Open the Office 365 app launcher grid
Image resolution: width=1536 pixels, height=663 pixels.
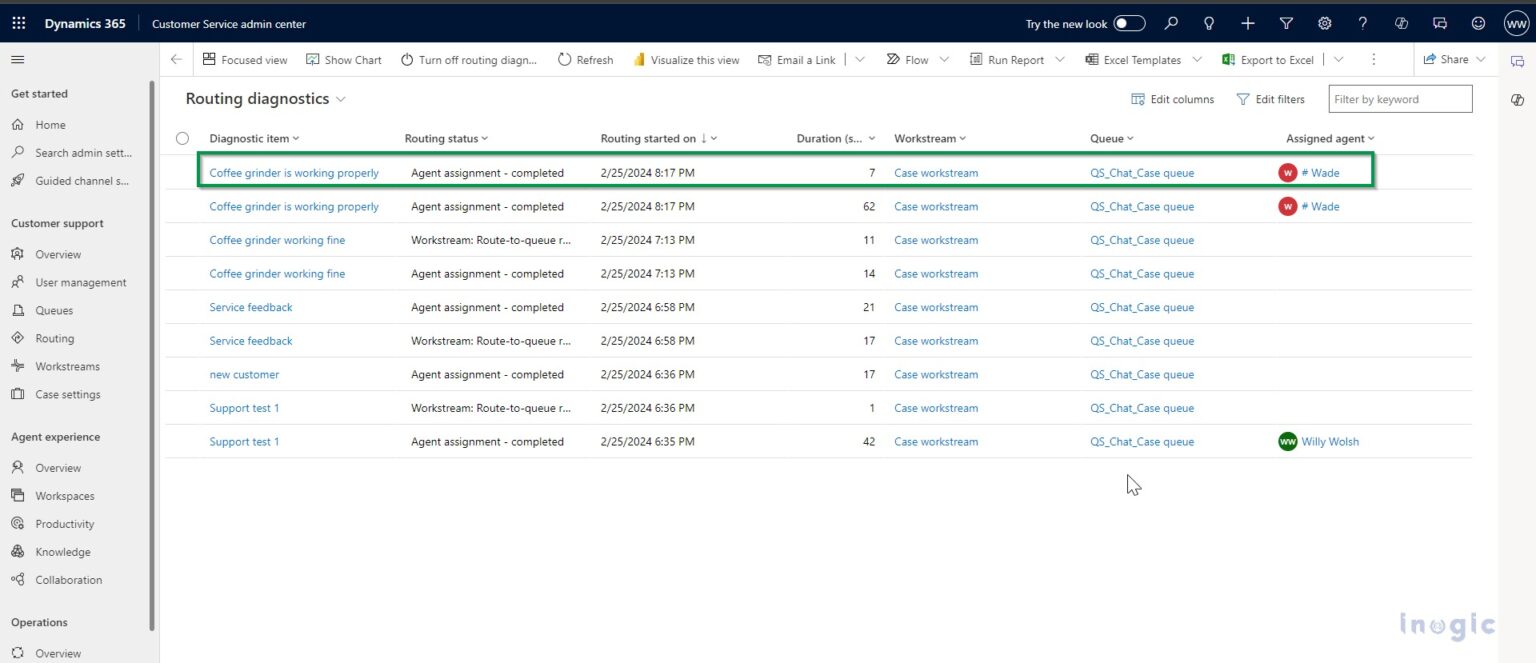pyautogui.click(x=18, y=23)
